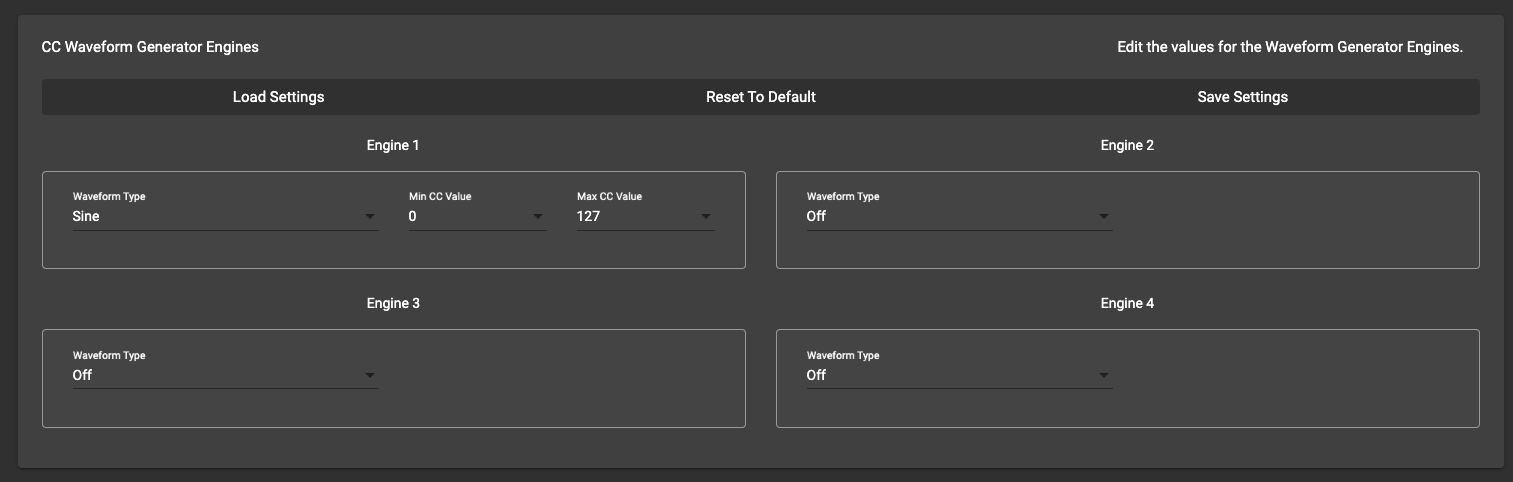This screenshot has width=1513, height=482.
Task: Click CC Waveform Generator Engines title
Action: click(150, 47)
